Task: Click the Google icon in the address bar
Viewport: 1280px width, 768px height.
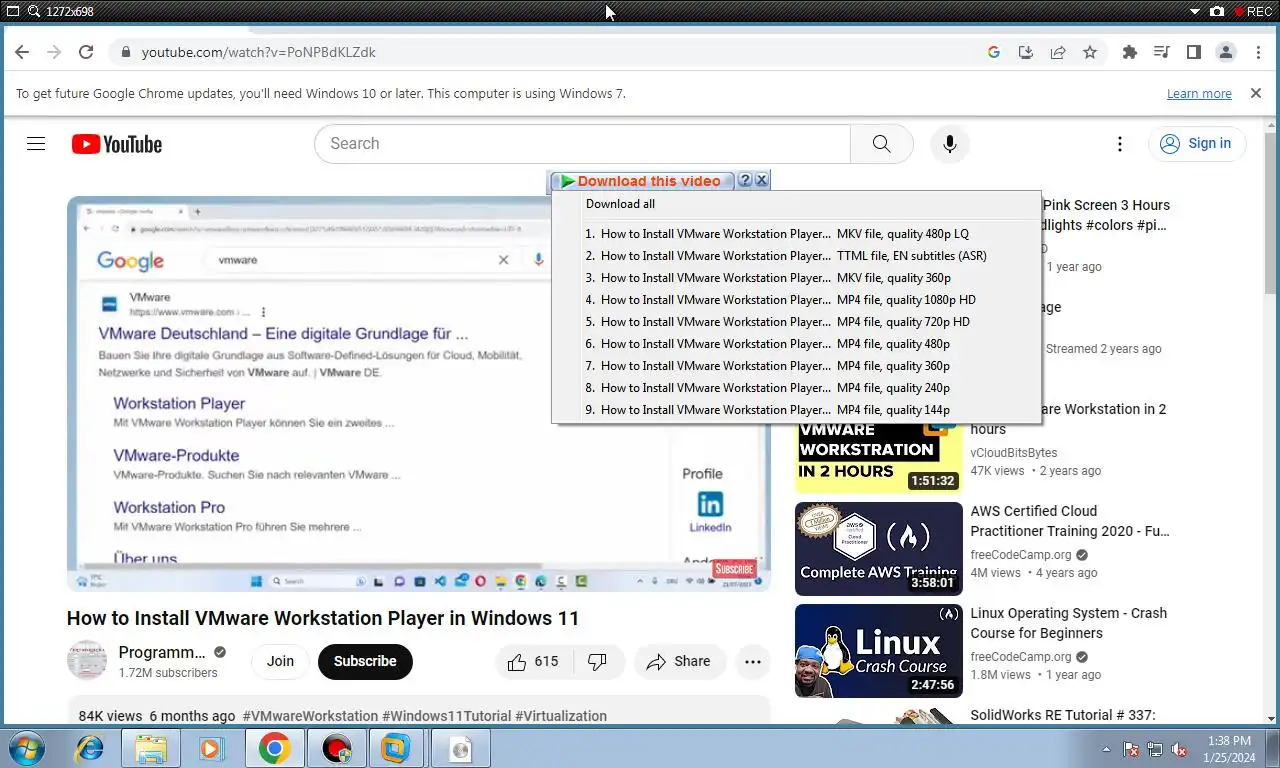Action: point(994,52)
